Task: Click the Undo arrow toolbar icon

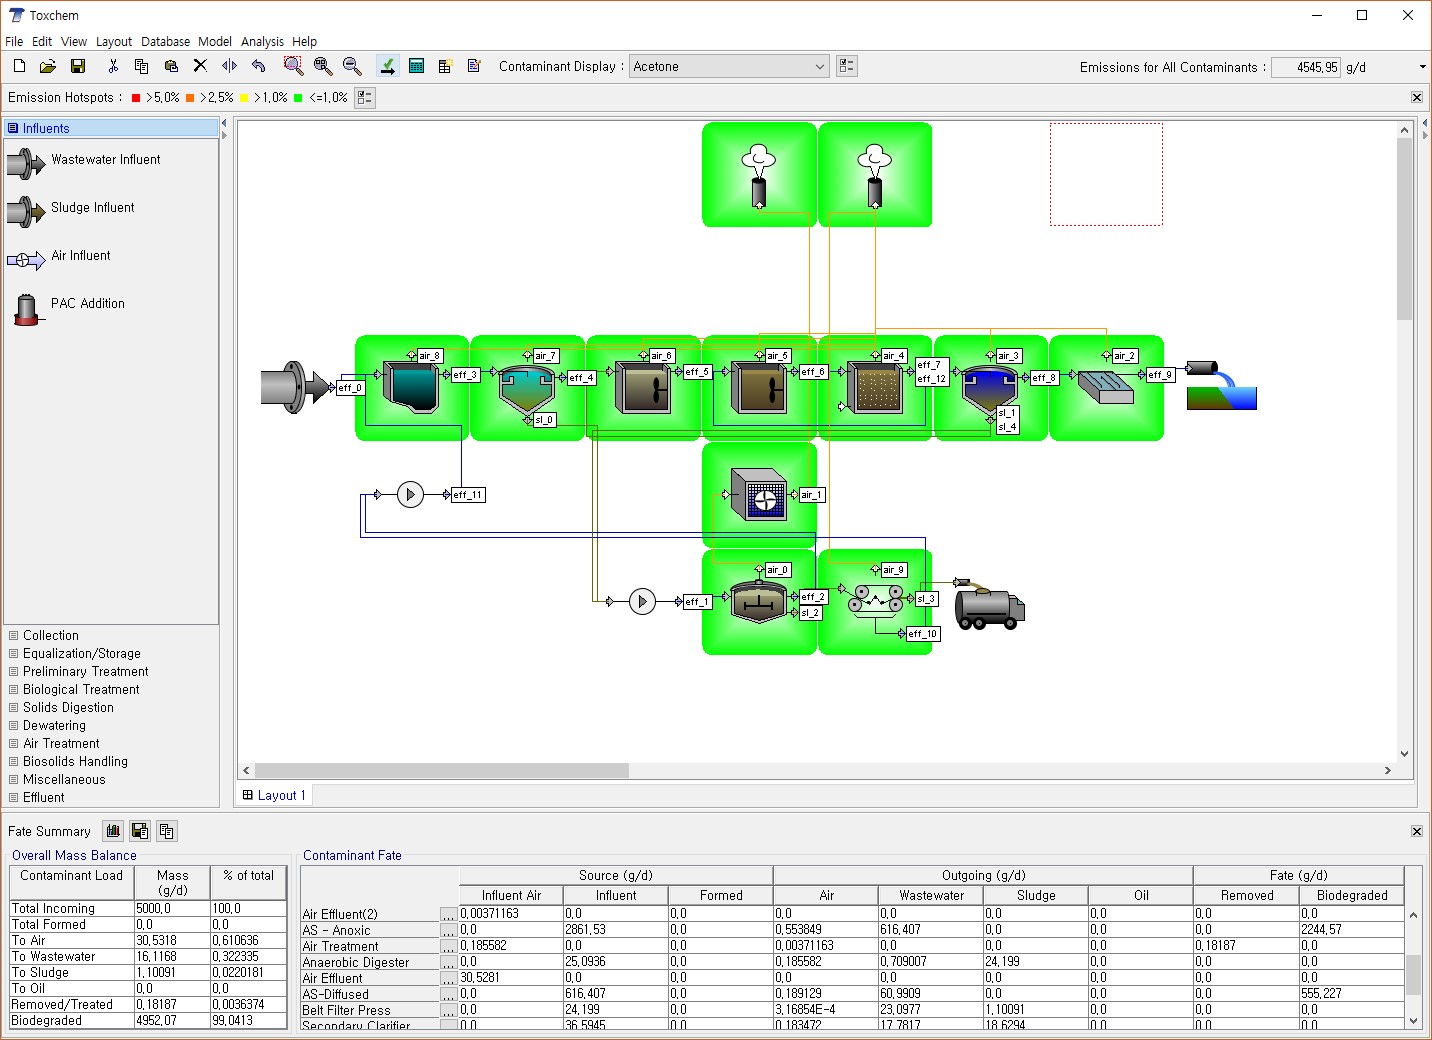Action: click(x=259, y=66)
